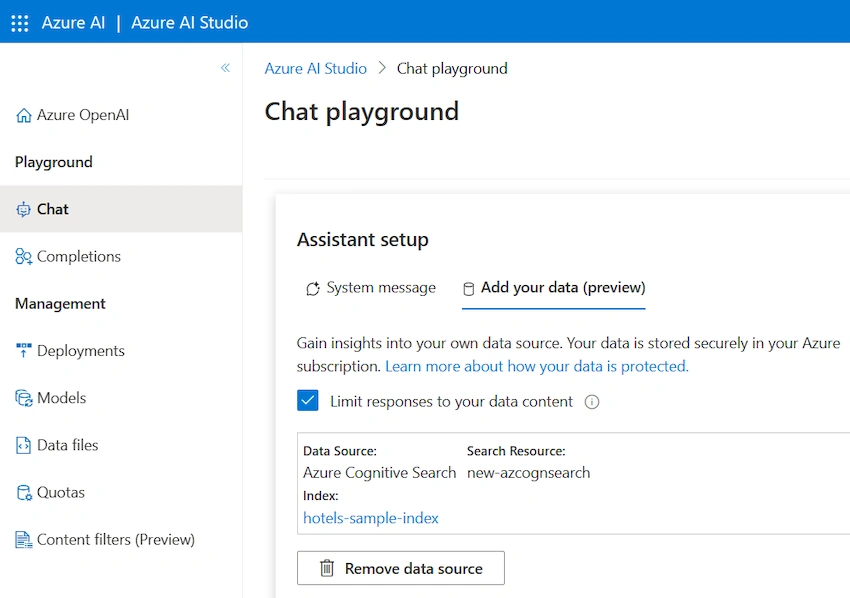Click the Quotas icon
850x598 pixels.
(x=24, y=492)
